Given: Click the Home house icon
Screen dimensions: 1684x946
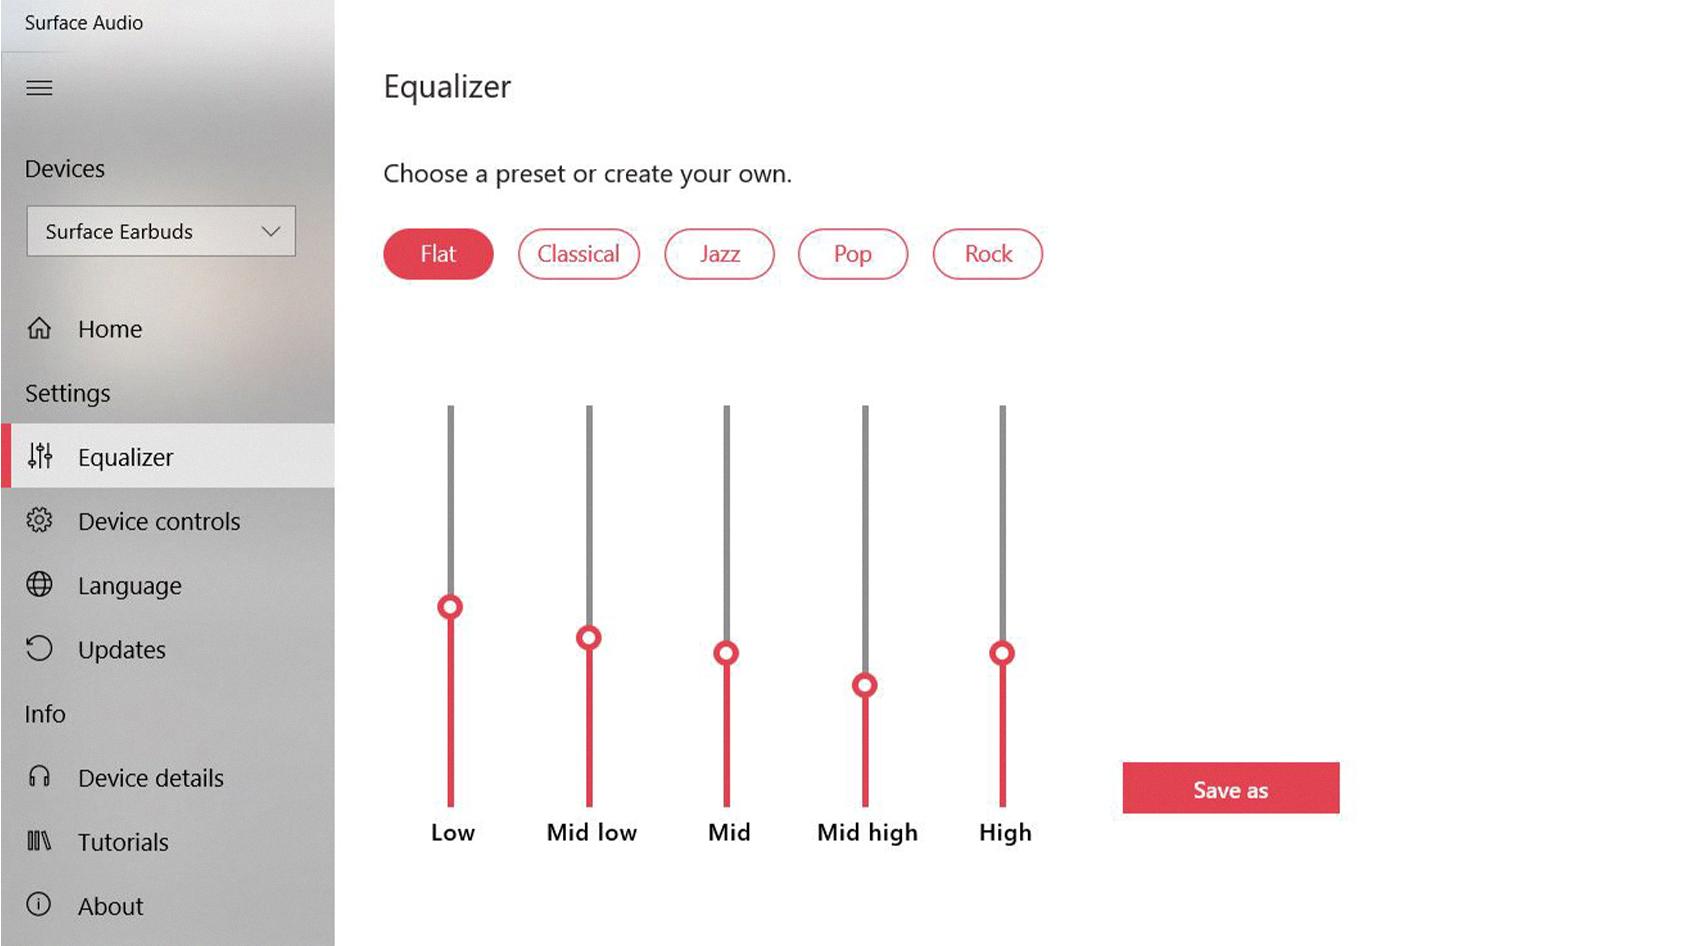Looking at the screenshot, I should coord(39,328).
